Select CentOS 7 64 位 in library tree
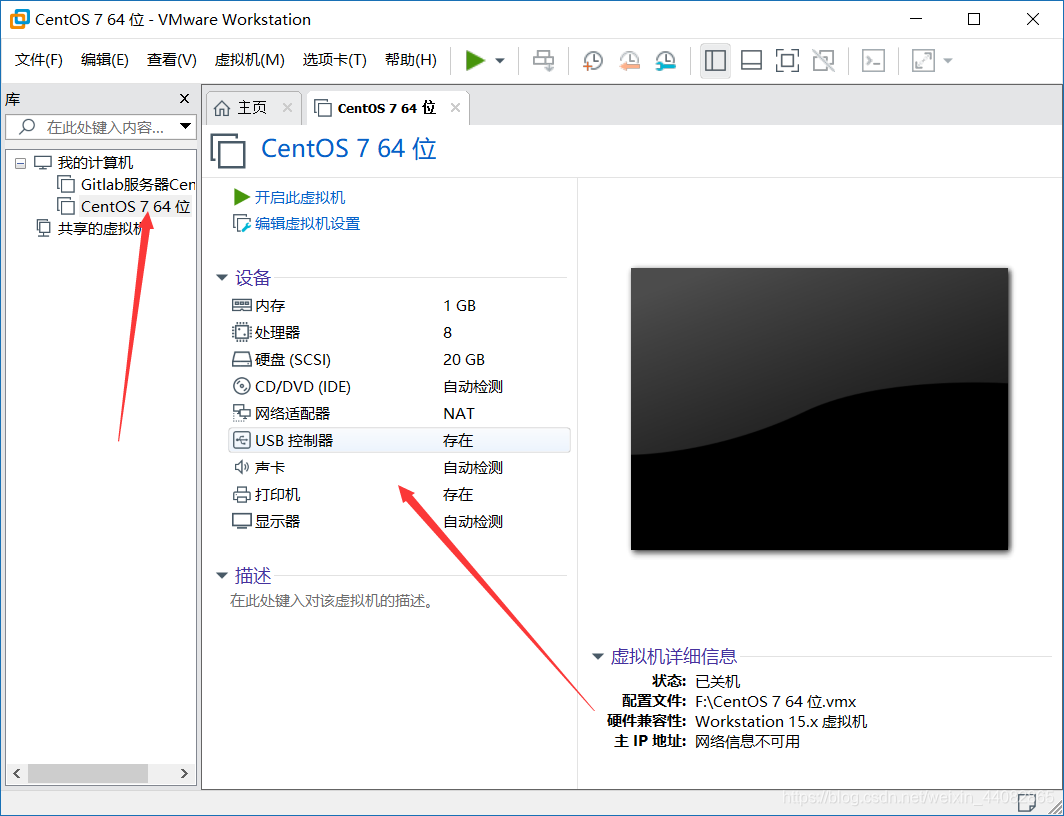The height and width of the screenshot is (816, 1064). pyautogui.click(x=135, y=206)
